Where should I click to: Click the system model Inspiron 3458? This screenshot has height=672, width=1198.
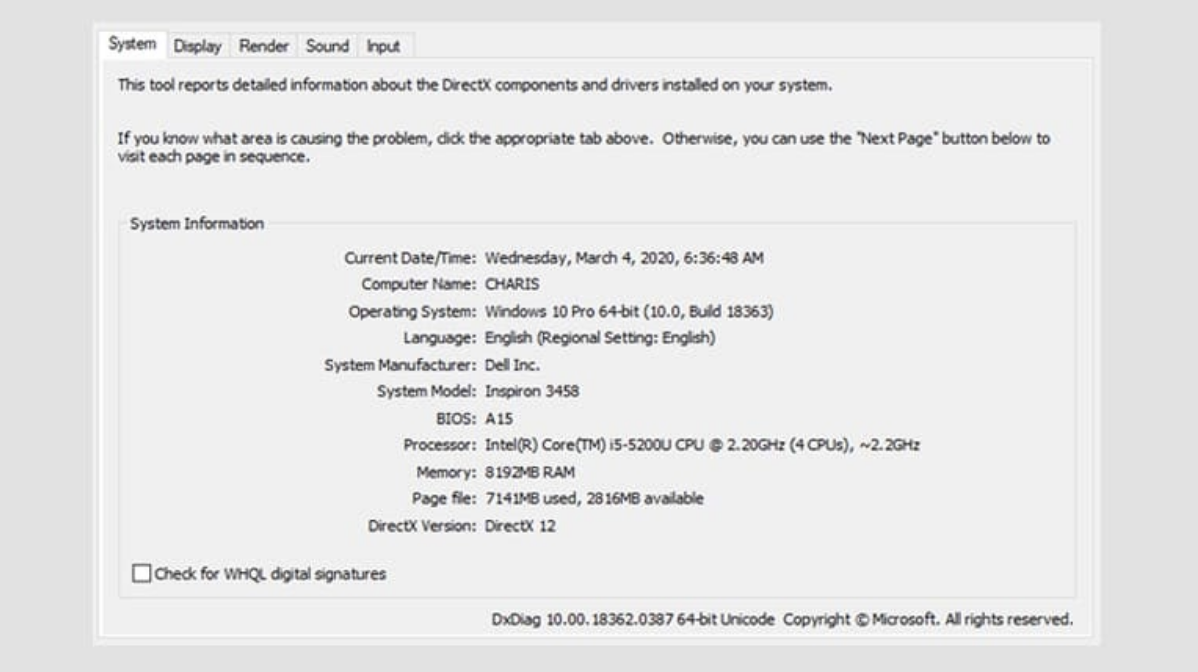tap(532, 391)
